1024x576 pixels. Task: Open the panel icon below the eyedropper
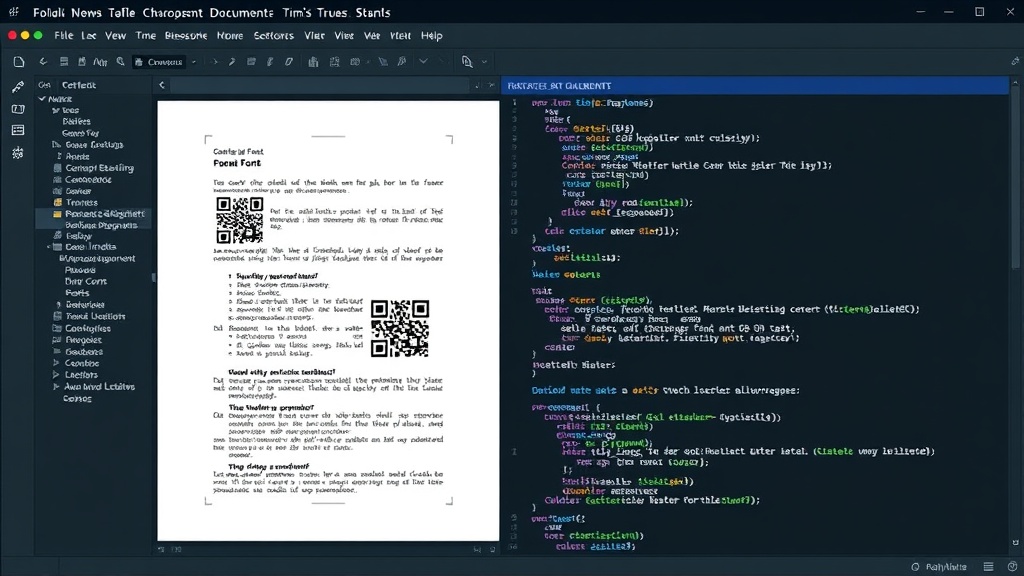coord(18,109)
